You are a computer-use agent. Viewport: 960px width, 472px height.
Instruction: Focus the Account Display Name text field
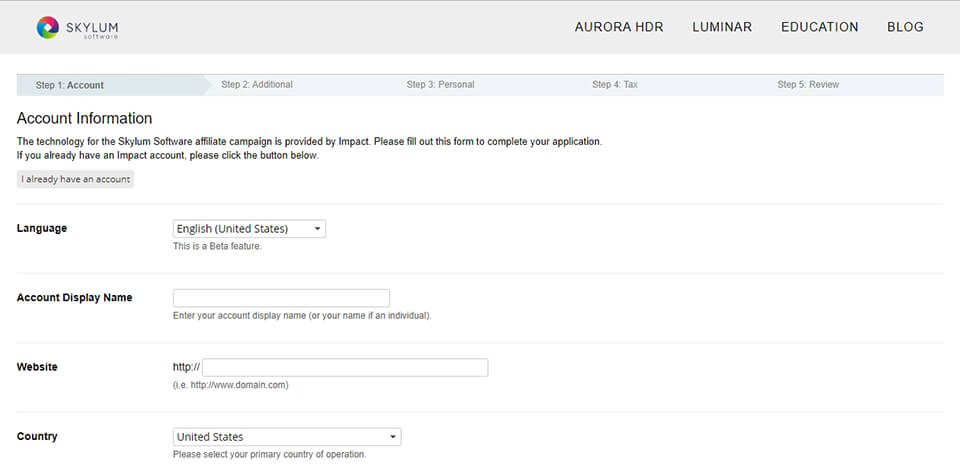tap(281, 298)
